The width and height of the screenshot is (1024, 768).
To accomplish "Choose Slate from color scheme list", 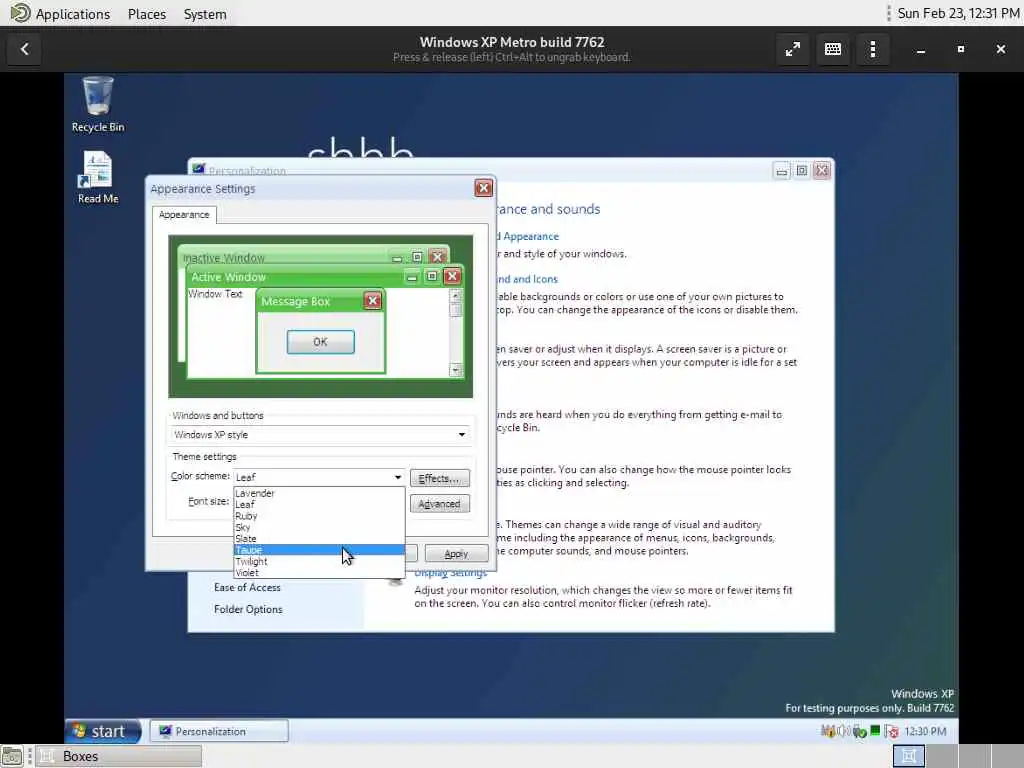I will click(319, 539).
